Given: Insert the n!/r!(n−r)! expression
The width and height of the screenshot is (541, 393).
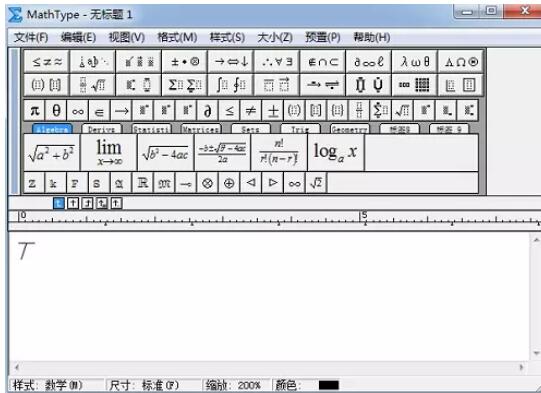Looking at the screenshot, I should (279, 153).
